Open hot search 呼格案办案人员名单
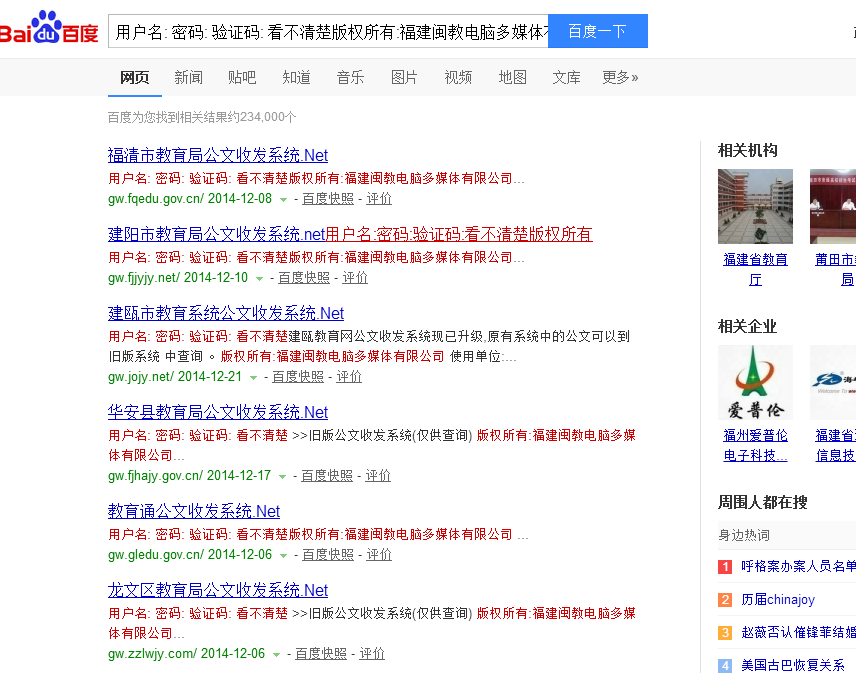Screen dimensions: 856x673 [x=798, y=567]
